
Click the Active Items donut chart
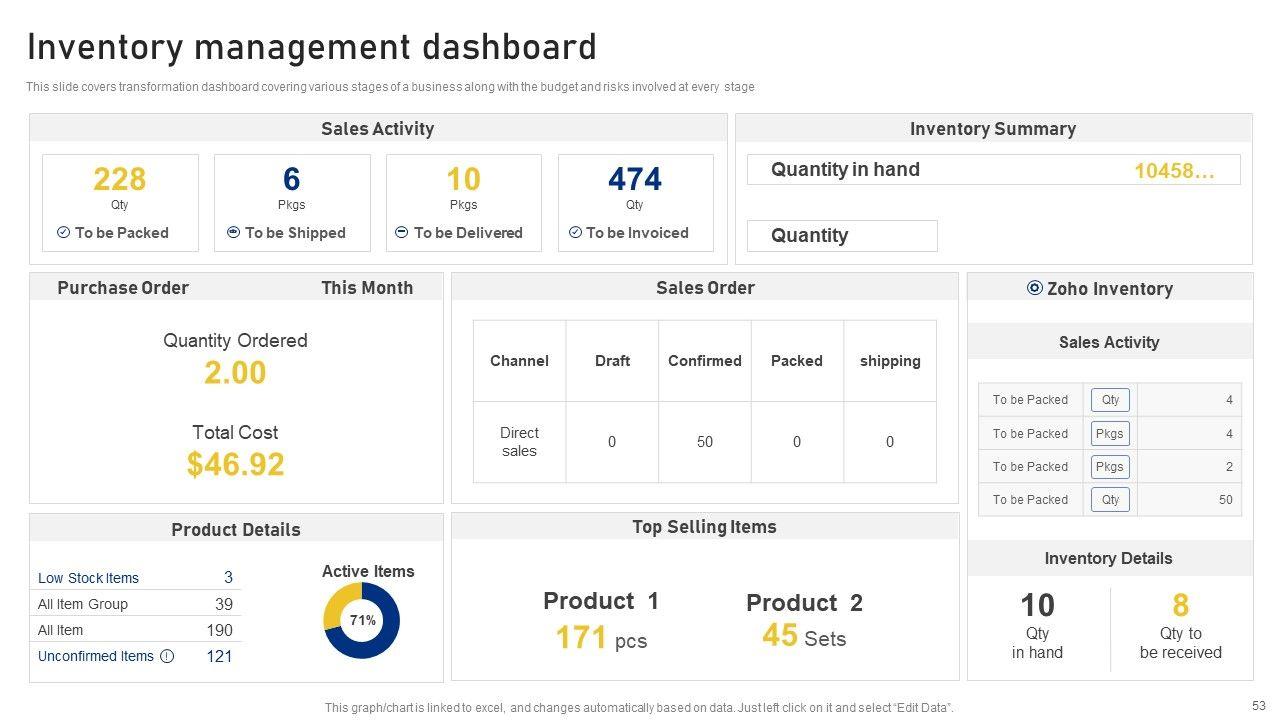pyautogui.click(x=362, y=621)
